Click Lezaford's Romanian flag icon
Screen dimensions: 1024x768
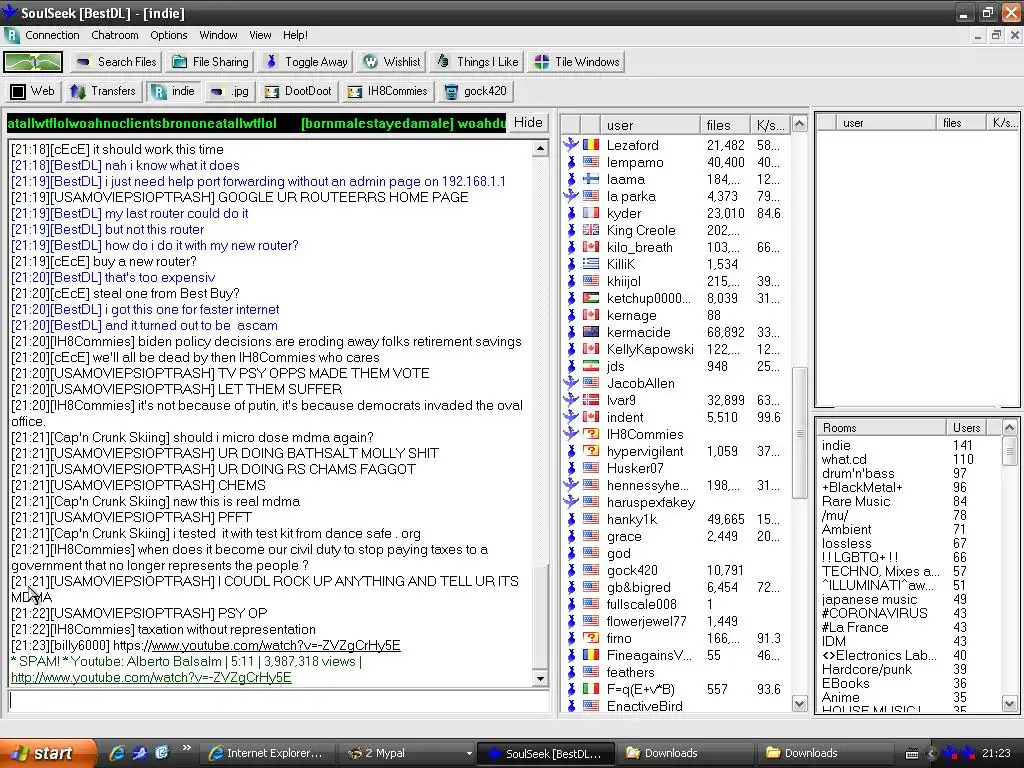591,145
